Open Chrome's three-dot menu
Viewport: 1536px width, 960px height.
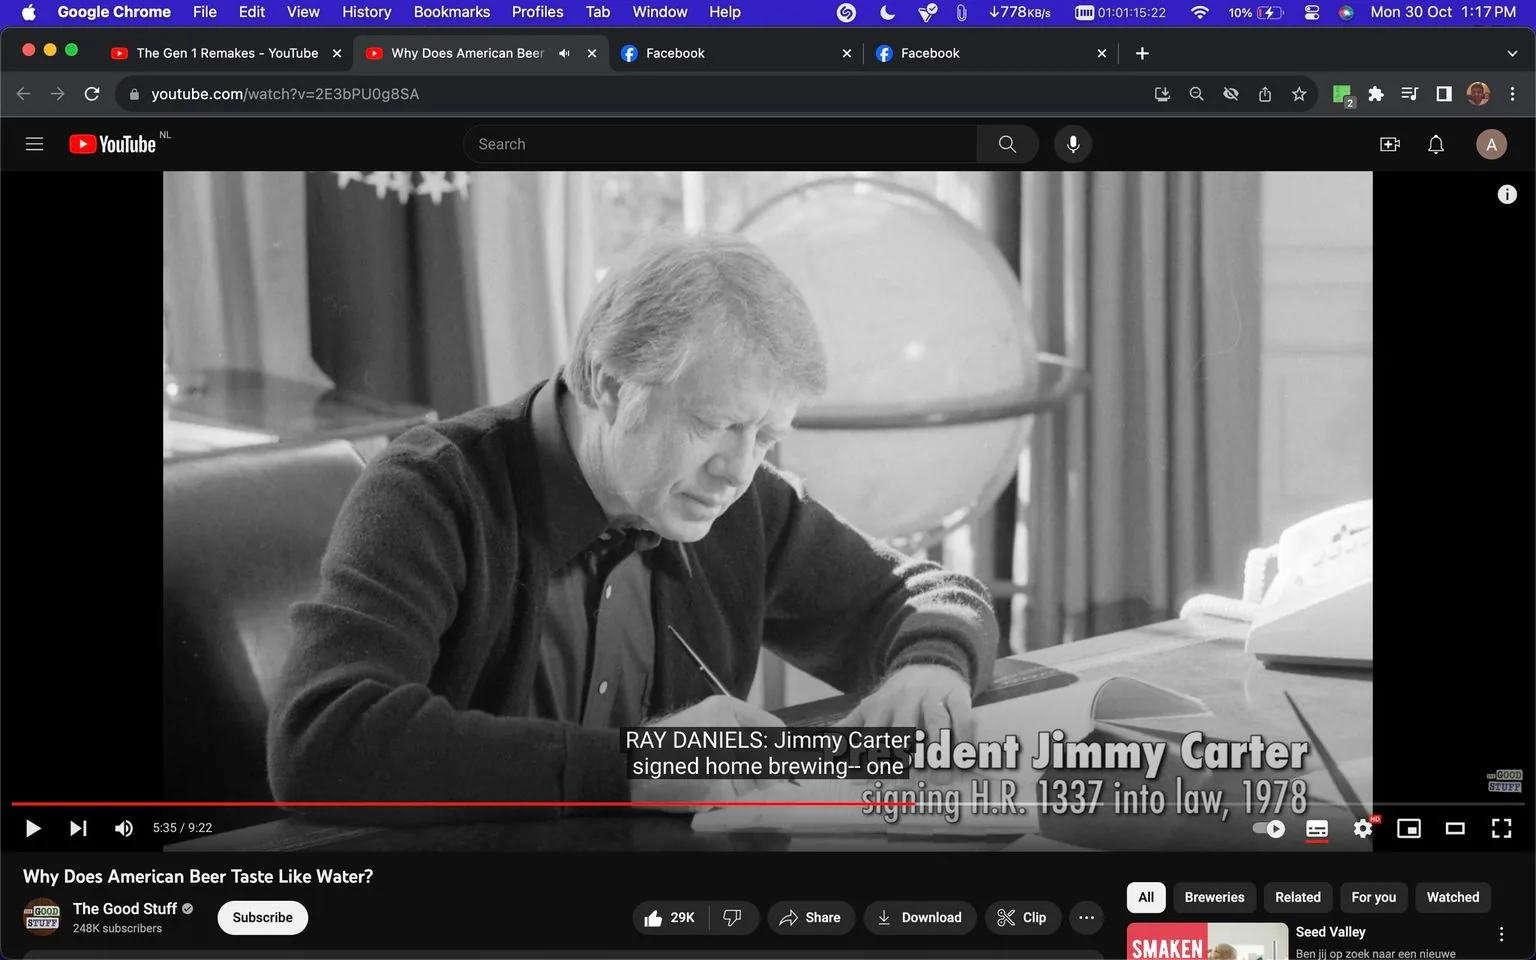[x=1513, y=93]
